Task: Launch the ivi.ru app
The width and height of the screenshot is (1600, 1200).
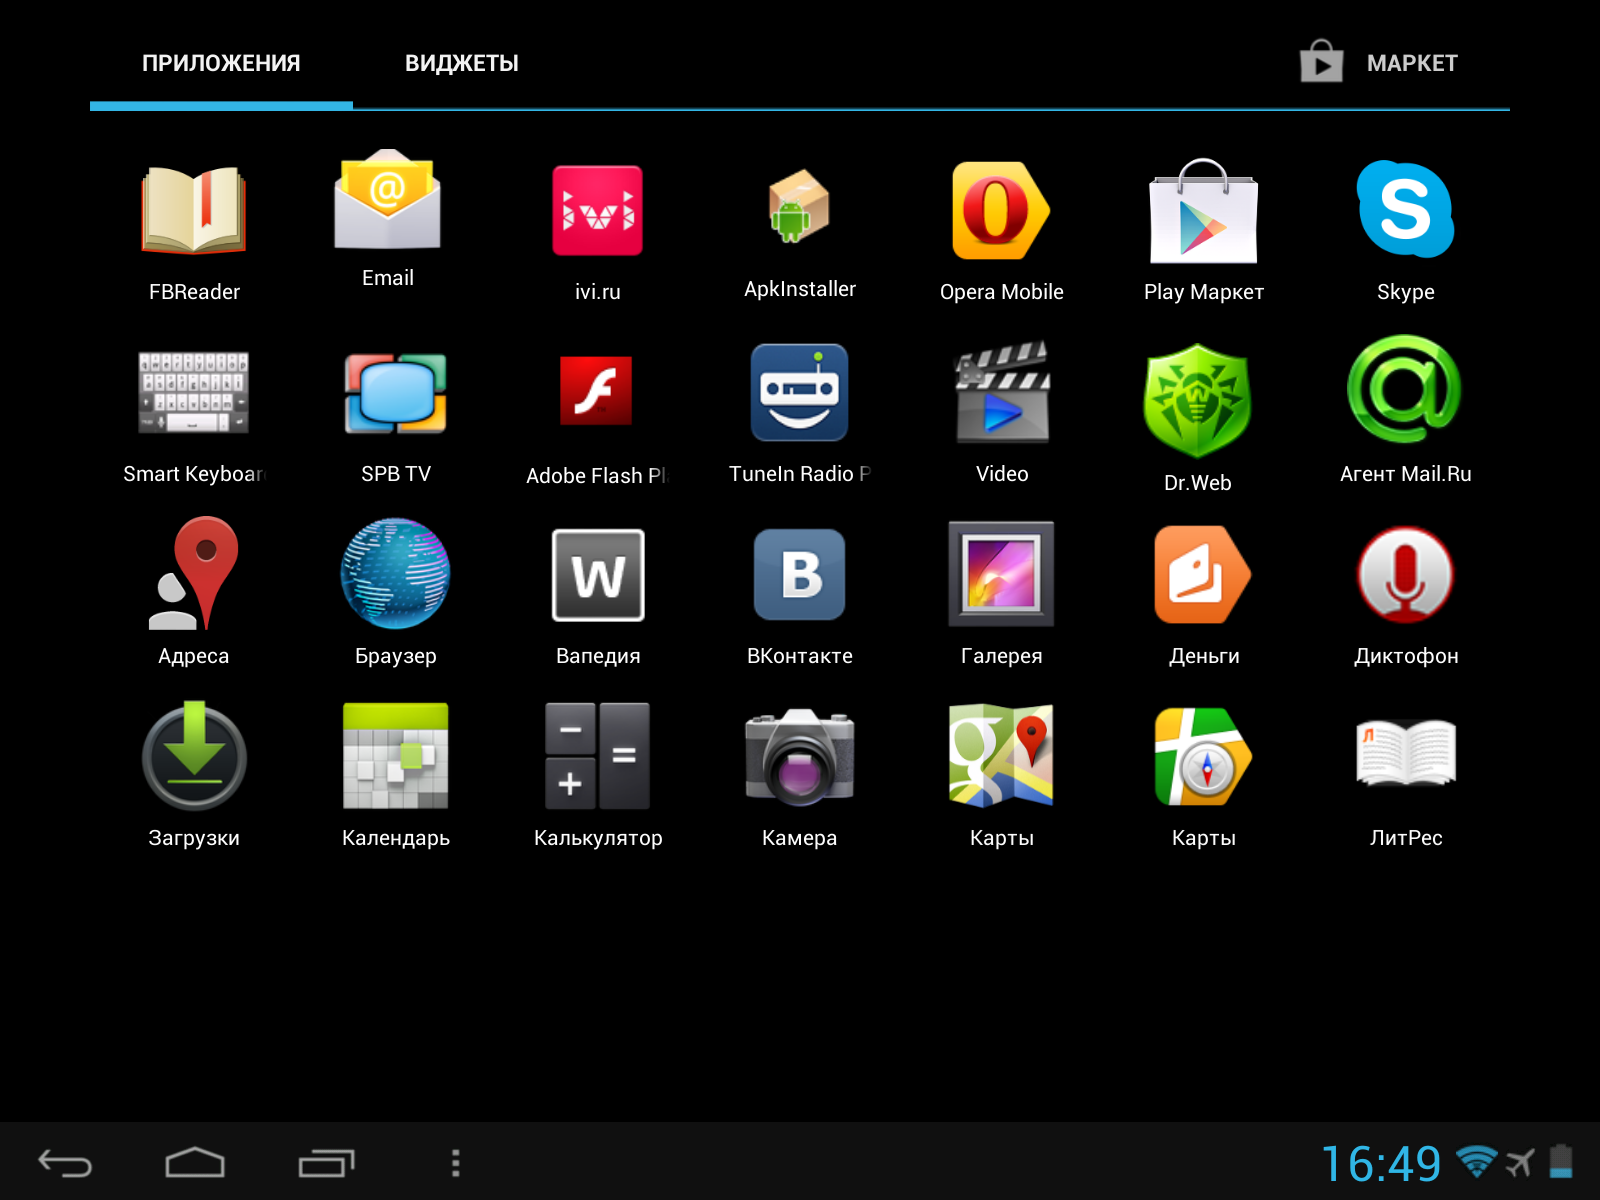Action: pyautogui.click(x=597, y=212)
